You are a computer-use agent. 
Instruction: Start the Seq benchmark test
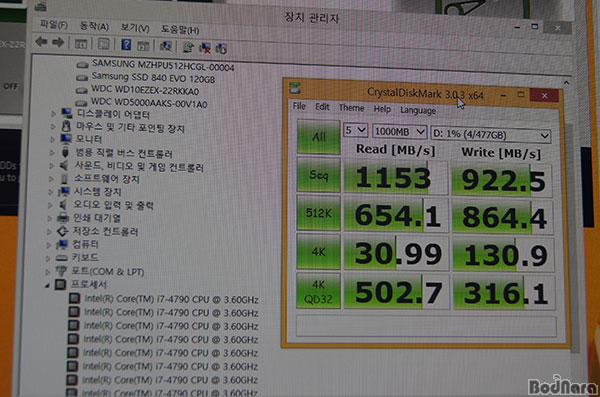[x=318, y=175]
